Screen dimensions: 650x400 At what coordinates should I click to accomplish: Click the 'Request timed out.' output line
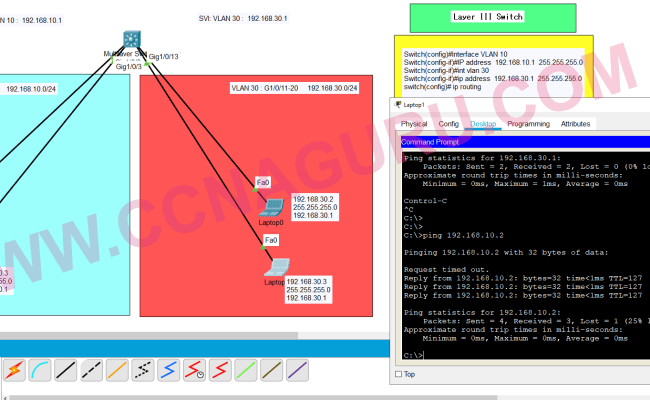point(446,269)
